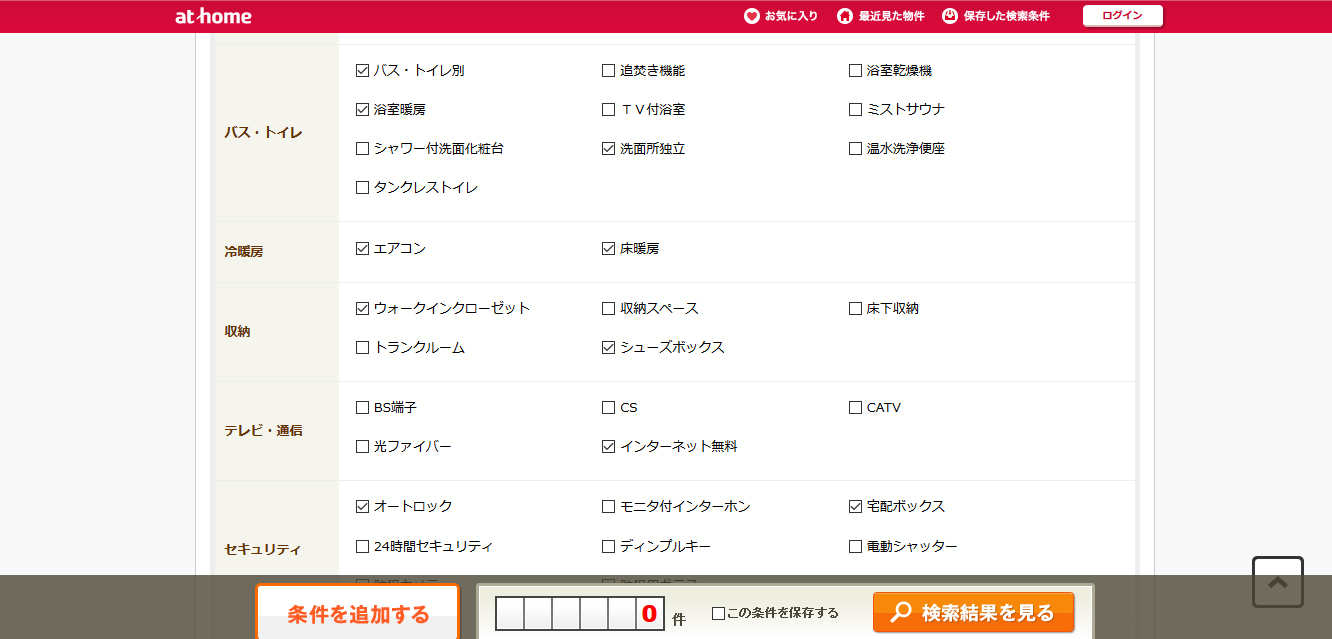This screenshot has width=1332, height=639.
Task: Click the back-to-top arrow button
Action: click(1278, 582)
